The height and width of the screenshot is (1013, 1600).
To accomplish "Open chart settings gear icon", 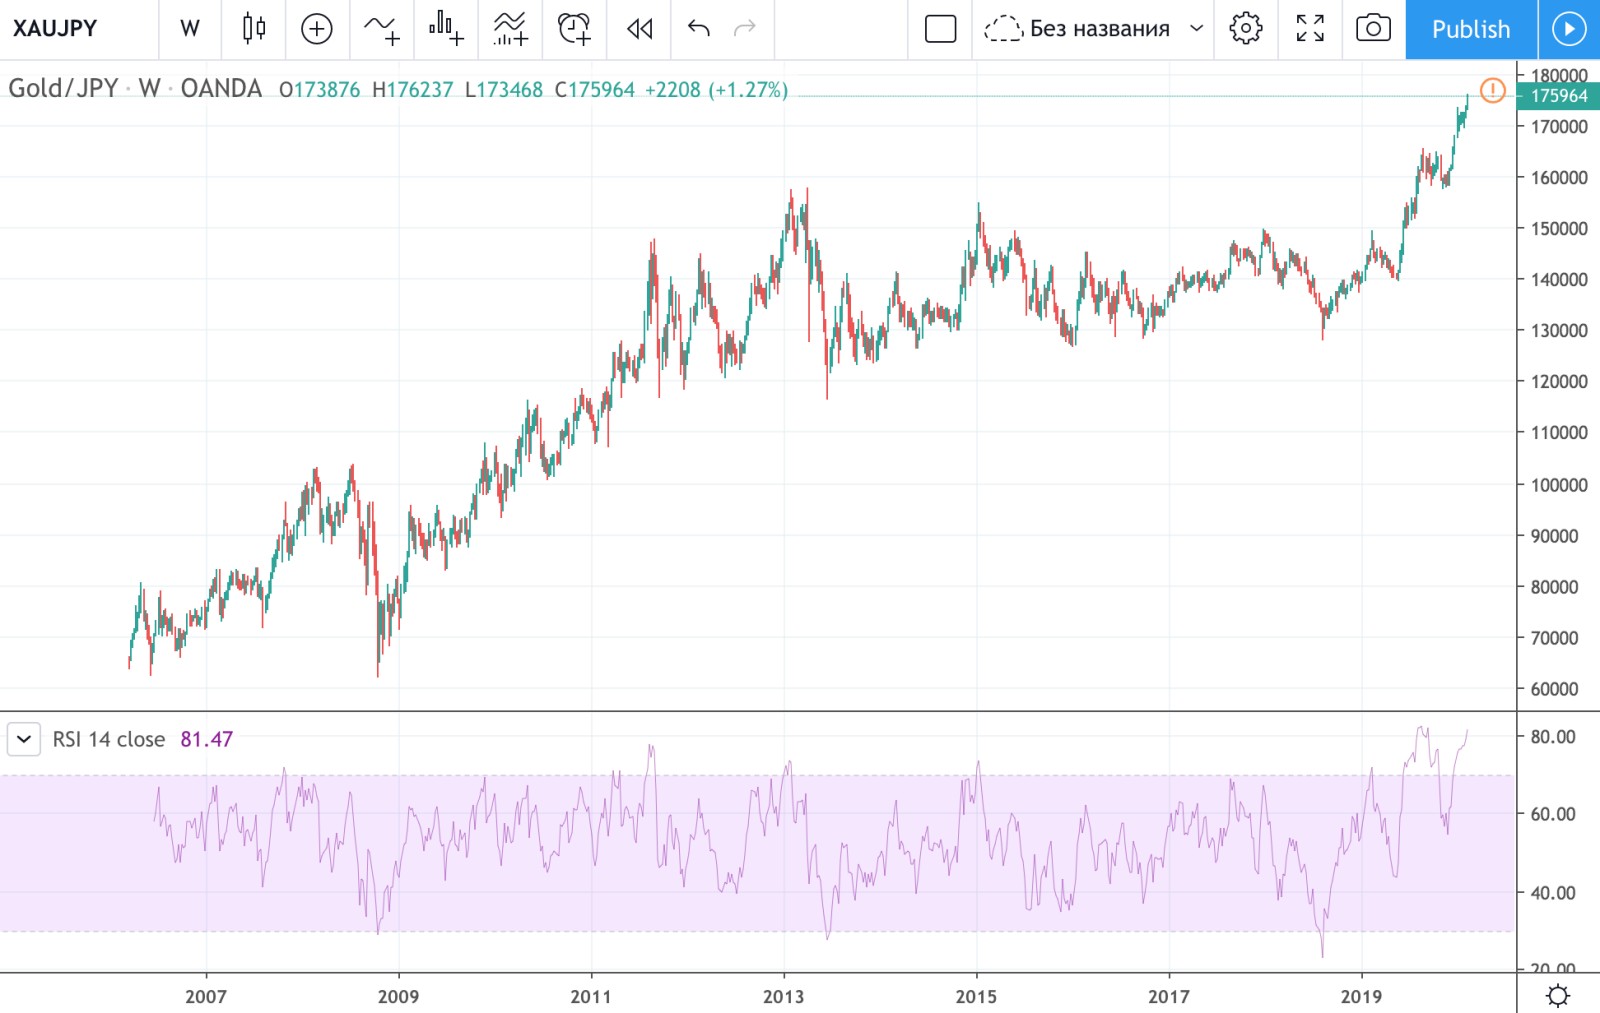I will pos(1246,29).
